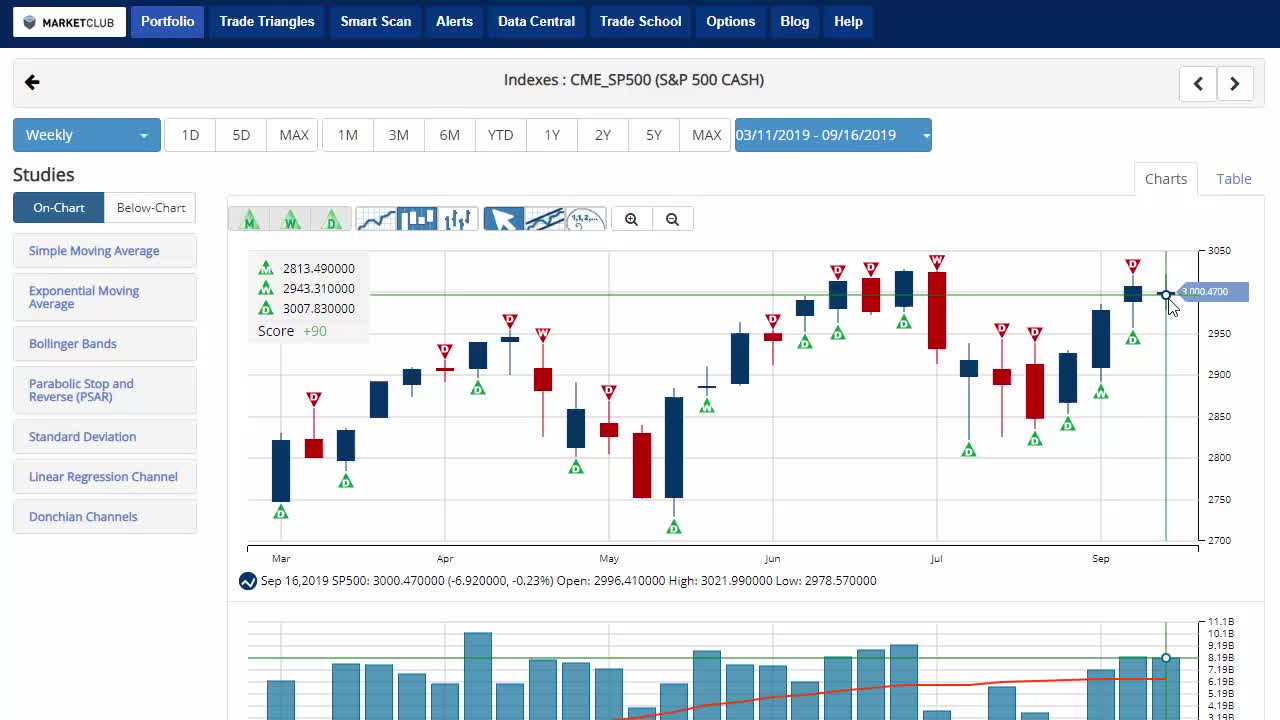The height and width of the screenshot is (720, 1280).
Task: Select the pointer cursor tool
Action: click(503, 219)
